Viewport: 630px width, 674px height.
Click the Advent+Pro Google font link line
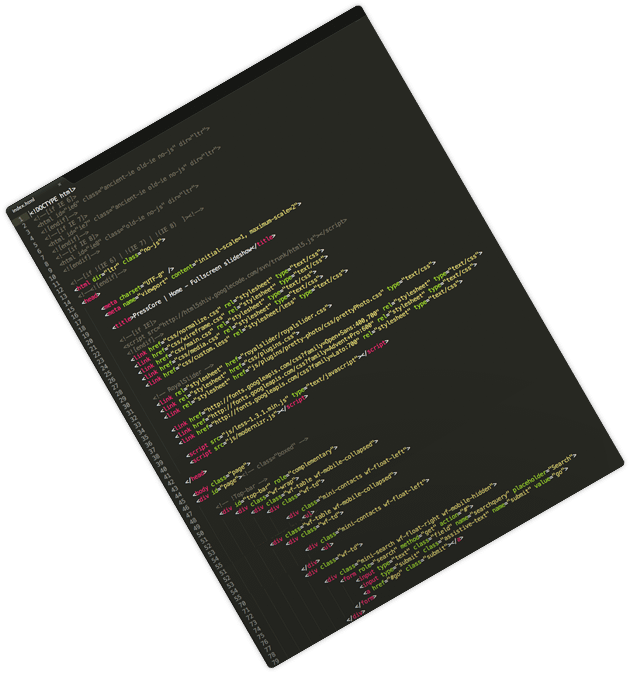click(x=327, y=351)
